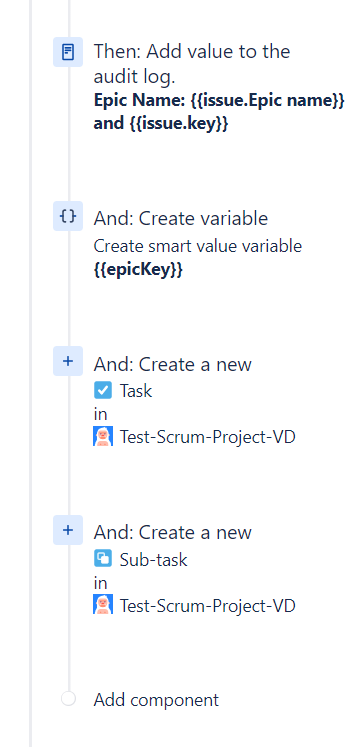Click project avatar under the Task action

103,436
